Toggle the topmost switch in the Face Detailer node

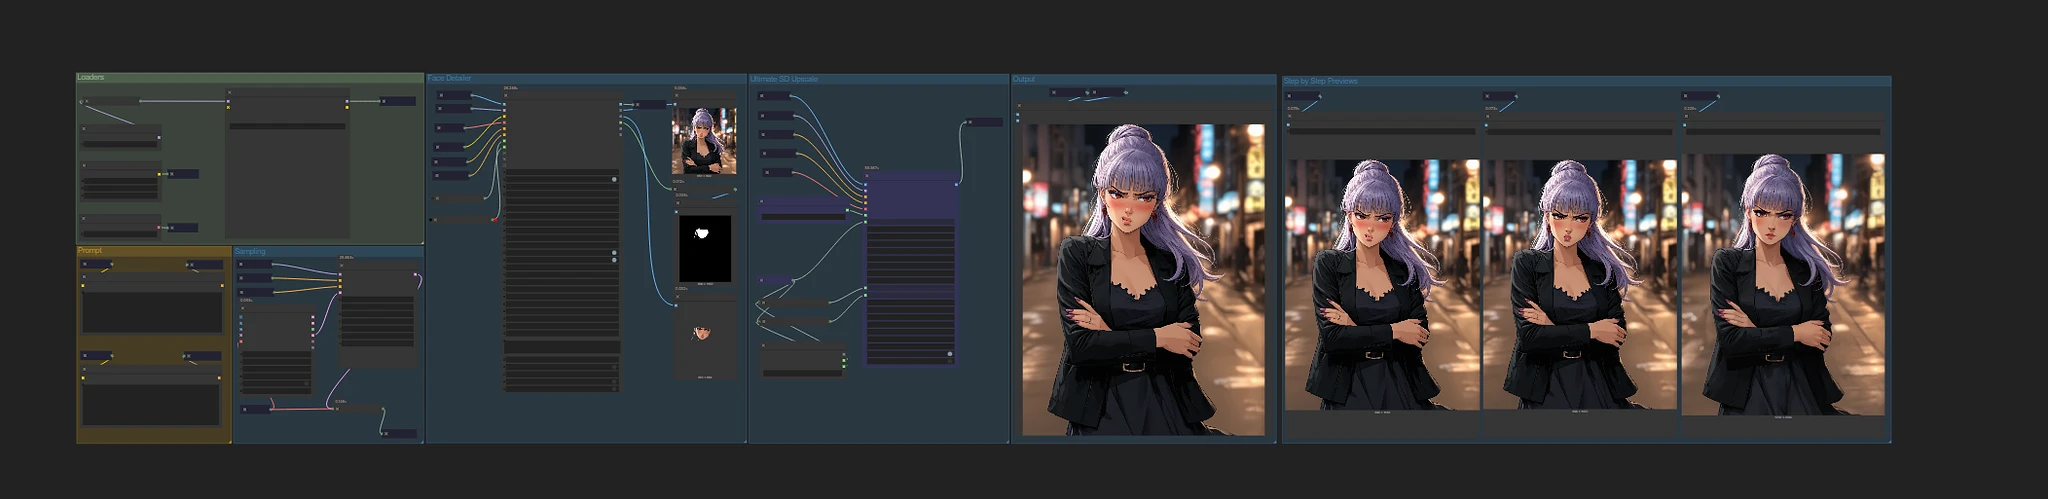(x=614, y=179)
